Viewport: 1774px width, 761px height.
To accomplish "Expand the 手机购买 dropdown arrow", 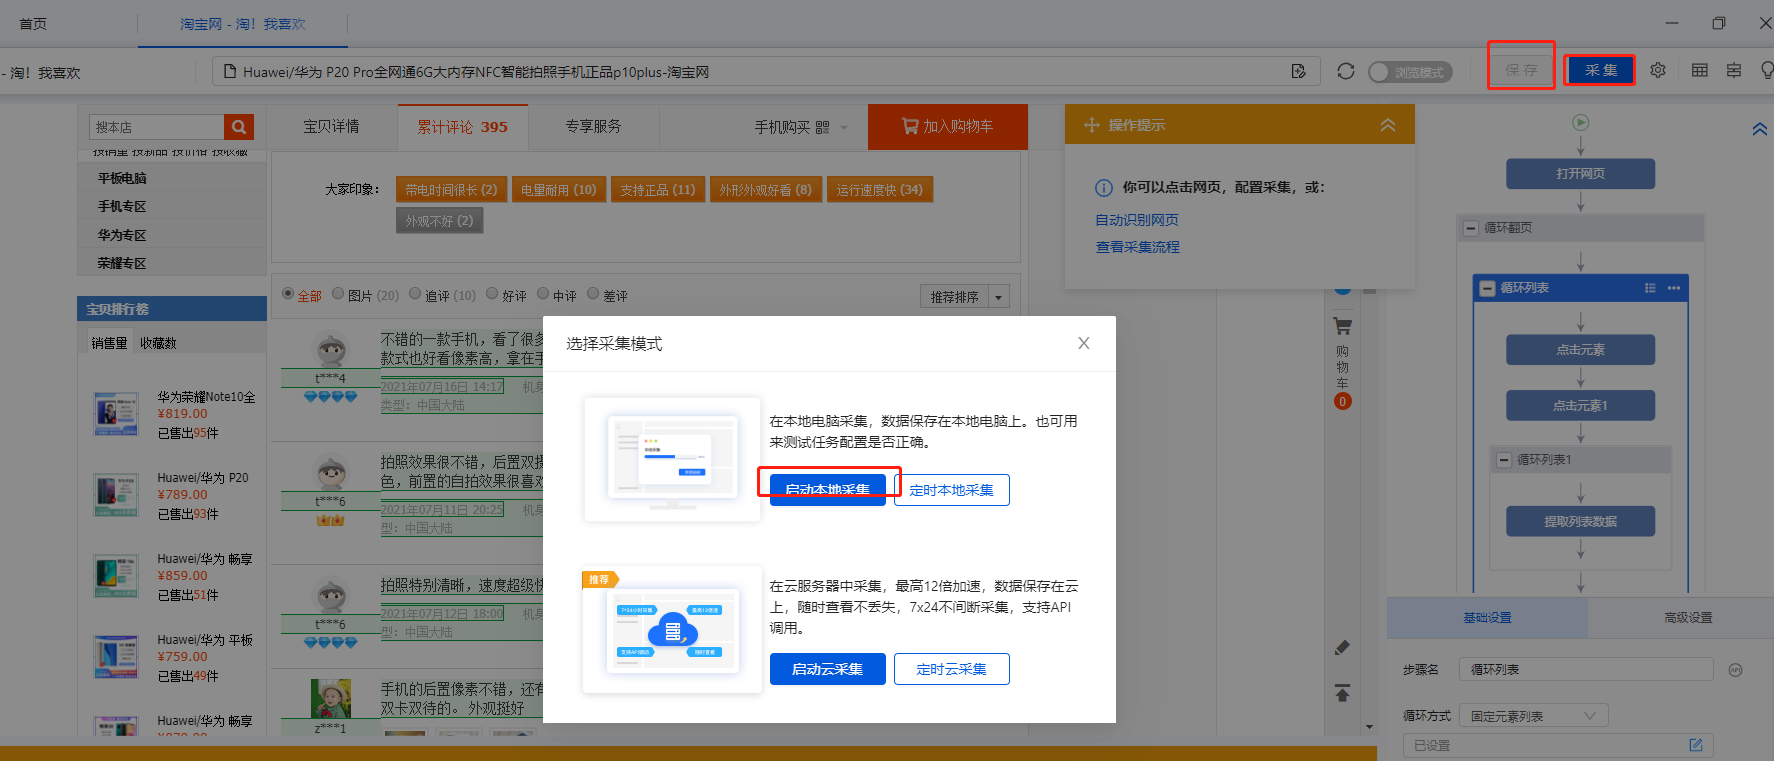I will 844,128.
